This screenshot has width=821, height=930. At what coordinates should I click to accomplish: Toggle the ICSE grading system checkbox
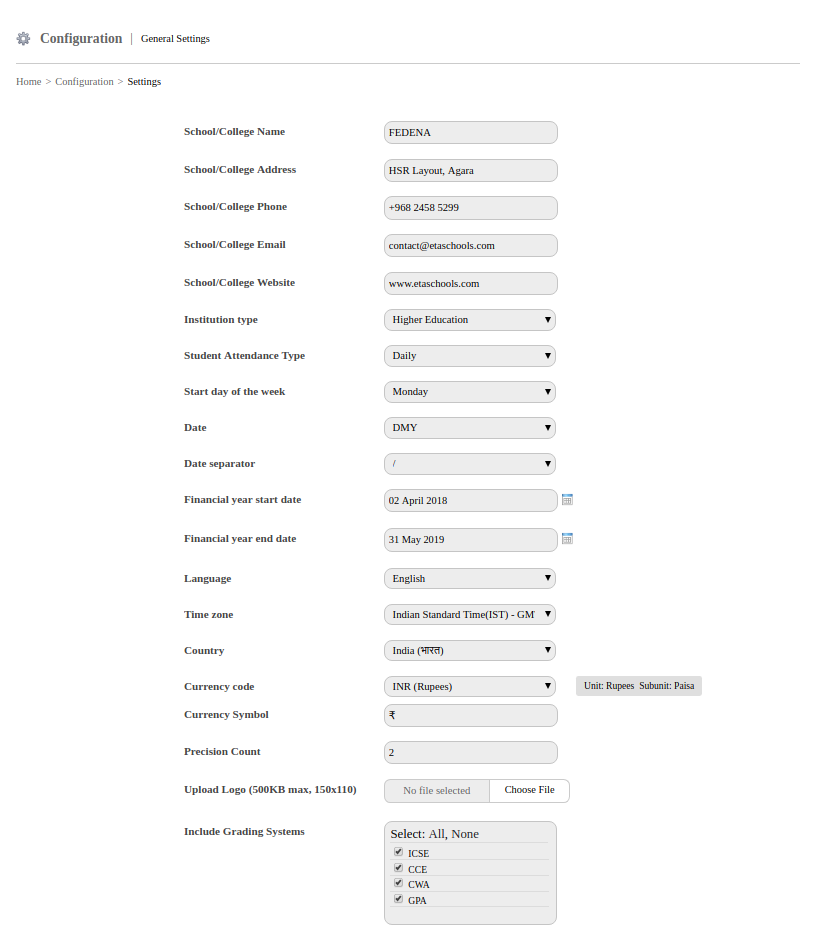coord(398,852)
